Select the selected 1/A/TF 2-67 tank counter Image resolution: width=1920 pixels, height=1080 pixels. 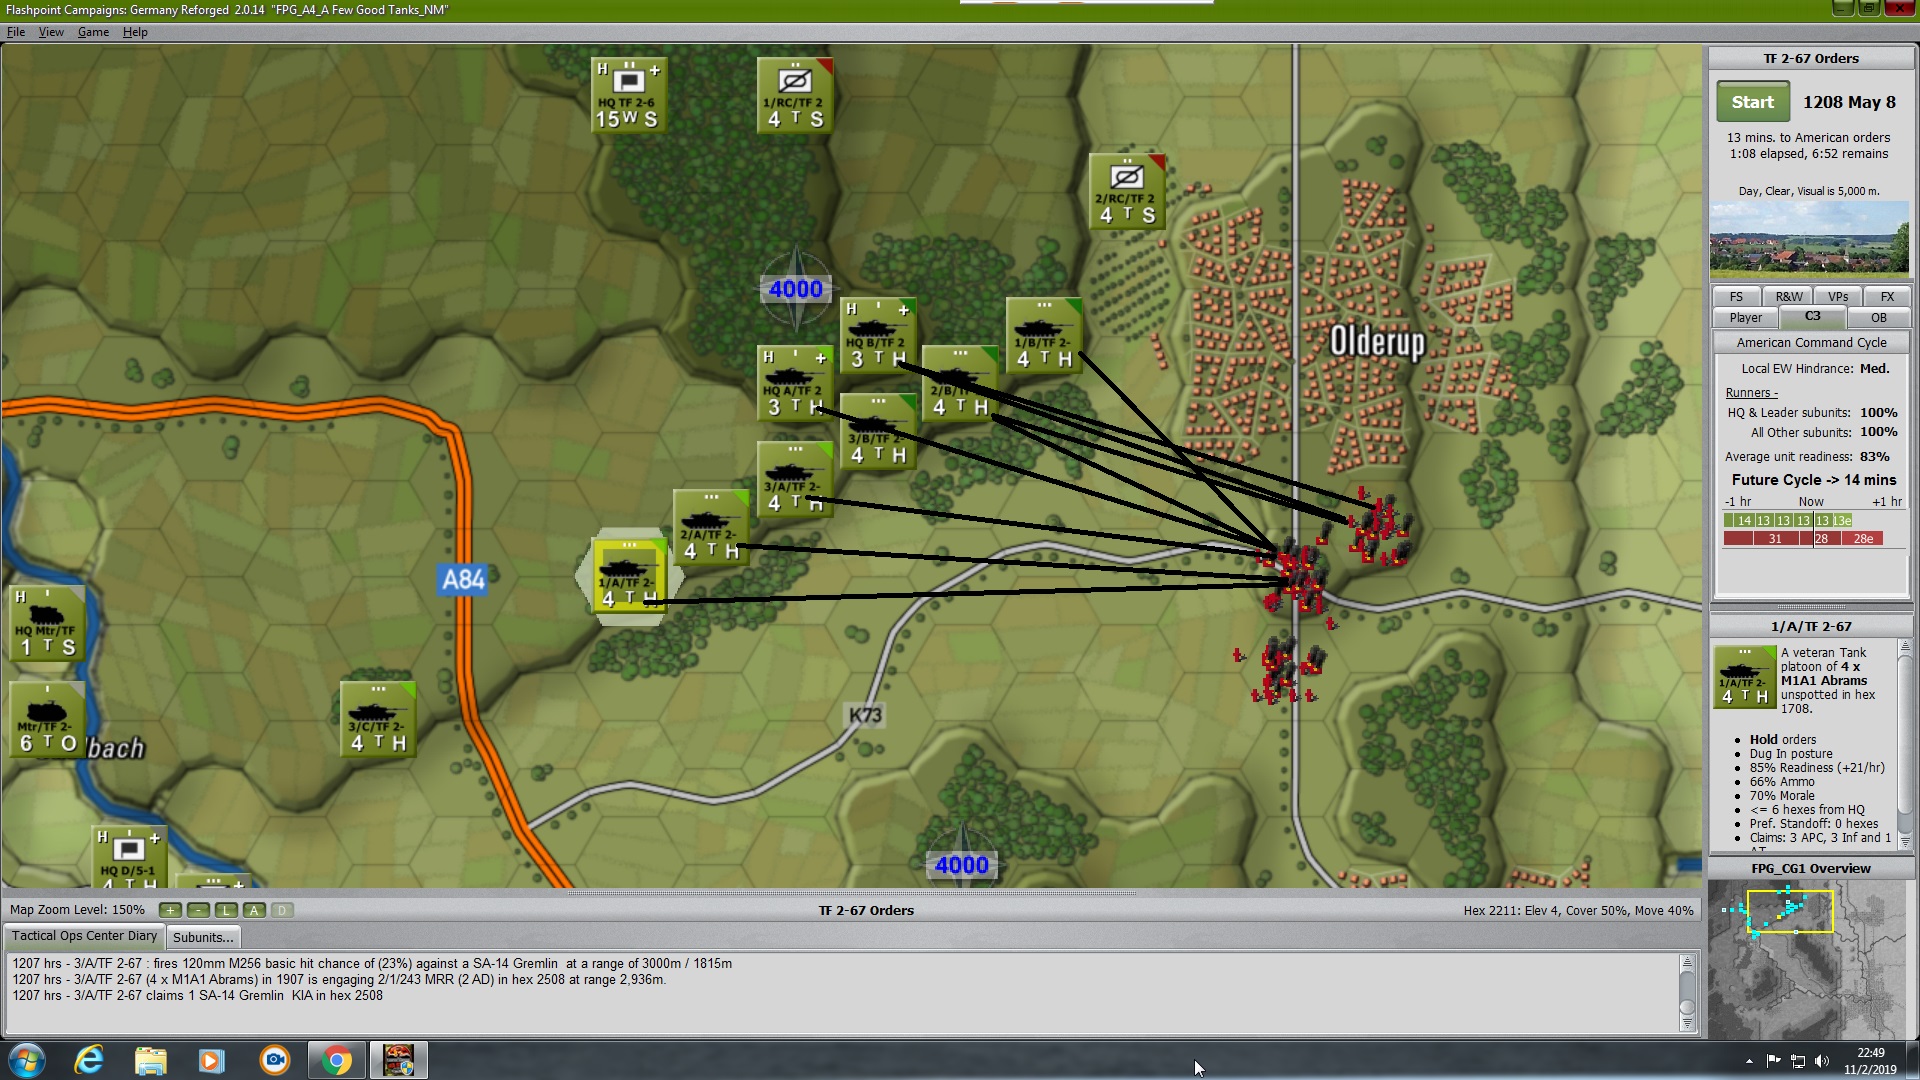click(629, 576)
